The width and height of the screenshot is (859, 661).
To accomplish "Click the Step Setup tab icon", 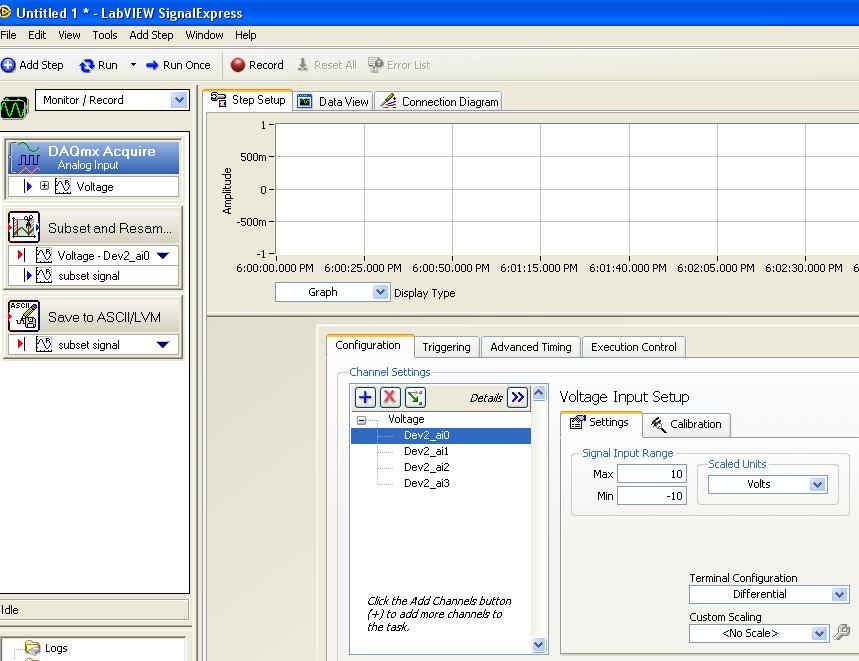I will 219,100.
